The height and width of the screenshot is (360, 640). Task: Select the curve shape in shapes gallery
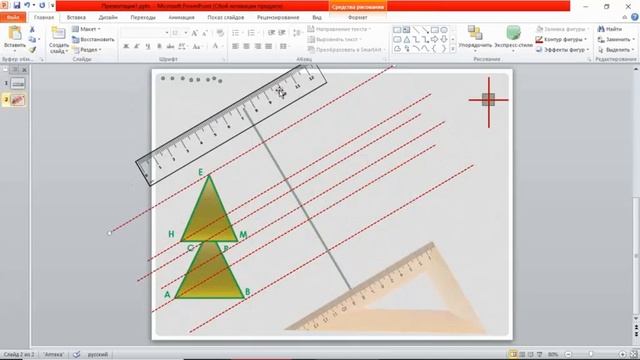coord(425,49)
